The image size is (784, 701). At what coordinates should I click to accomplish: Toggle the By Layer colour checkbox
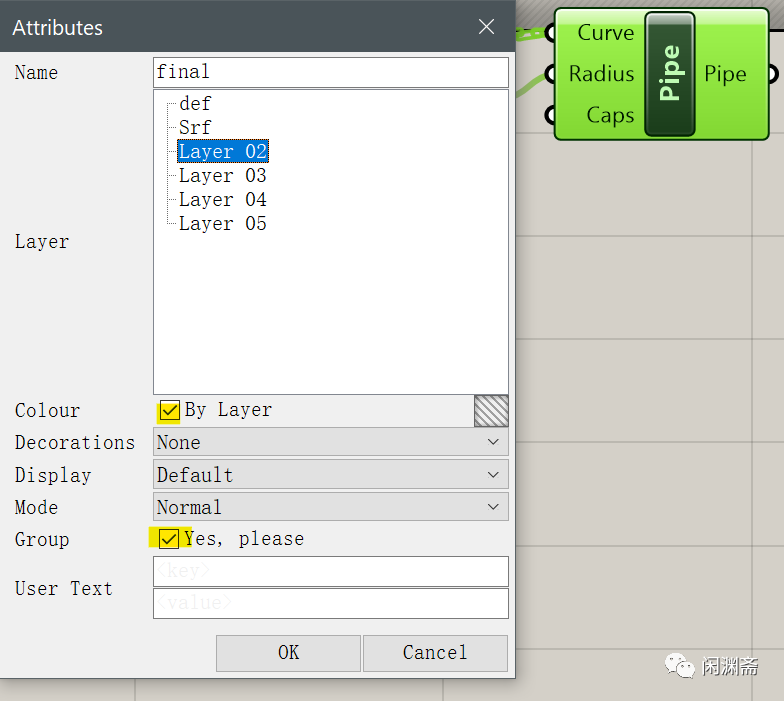pyautogui.click(x=169, y=411)
